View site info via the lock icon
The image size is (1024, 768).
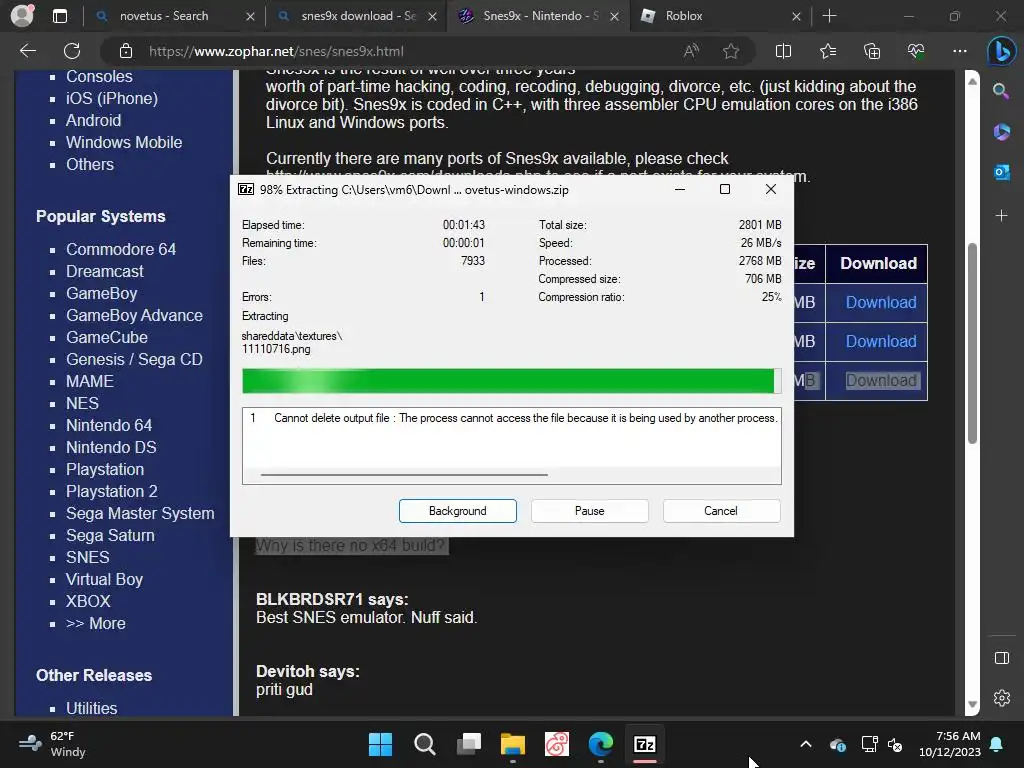coord(126,51)
